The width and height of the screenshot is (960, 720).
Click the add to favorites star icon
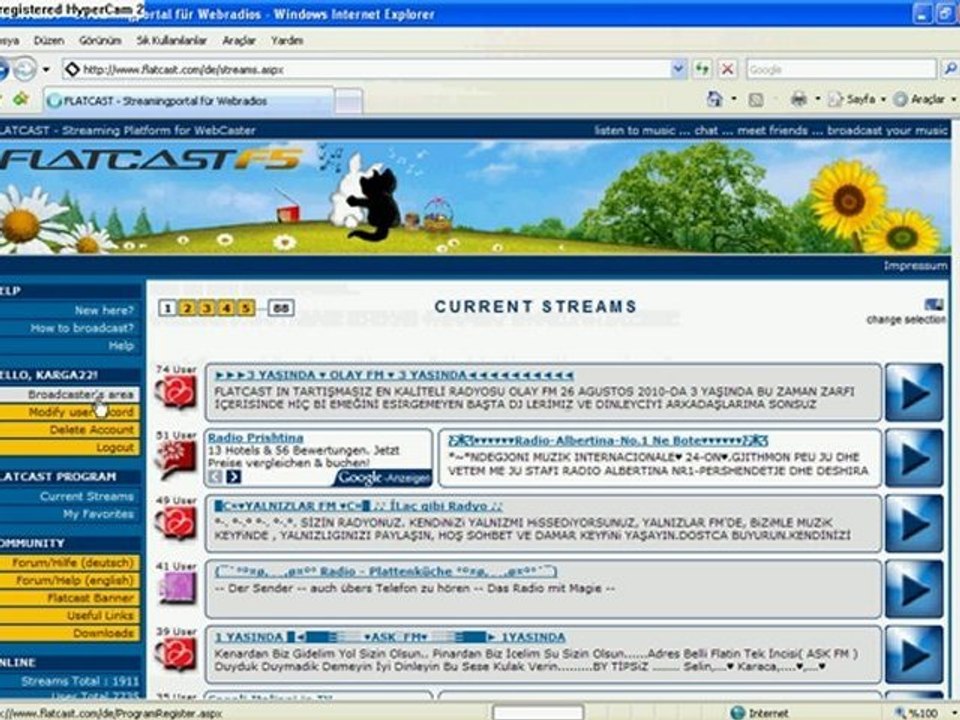tap(20, 99)
